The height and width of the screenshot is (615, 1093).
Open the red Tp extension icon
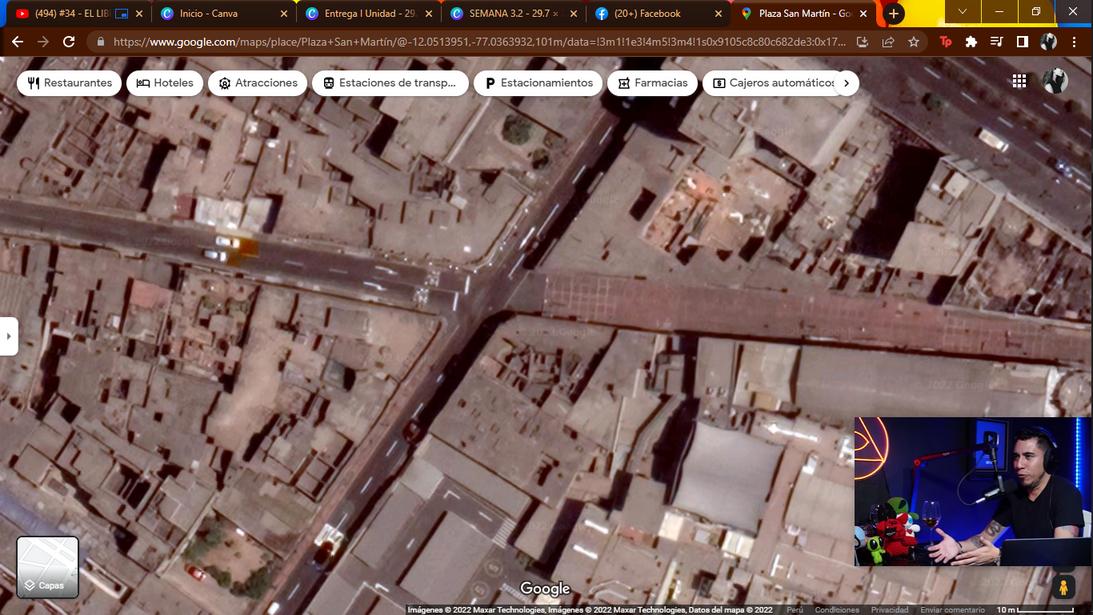click(x=946, y=42)
